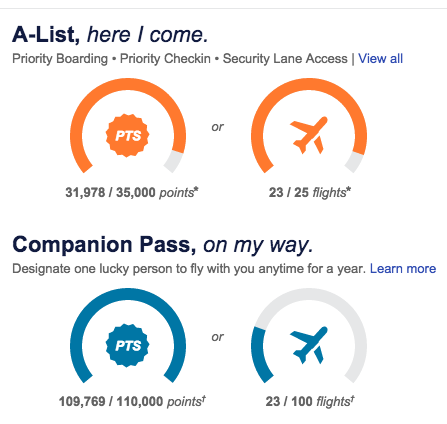Click the 23 / 25 flights label

coord(310,193)
